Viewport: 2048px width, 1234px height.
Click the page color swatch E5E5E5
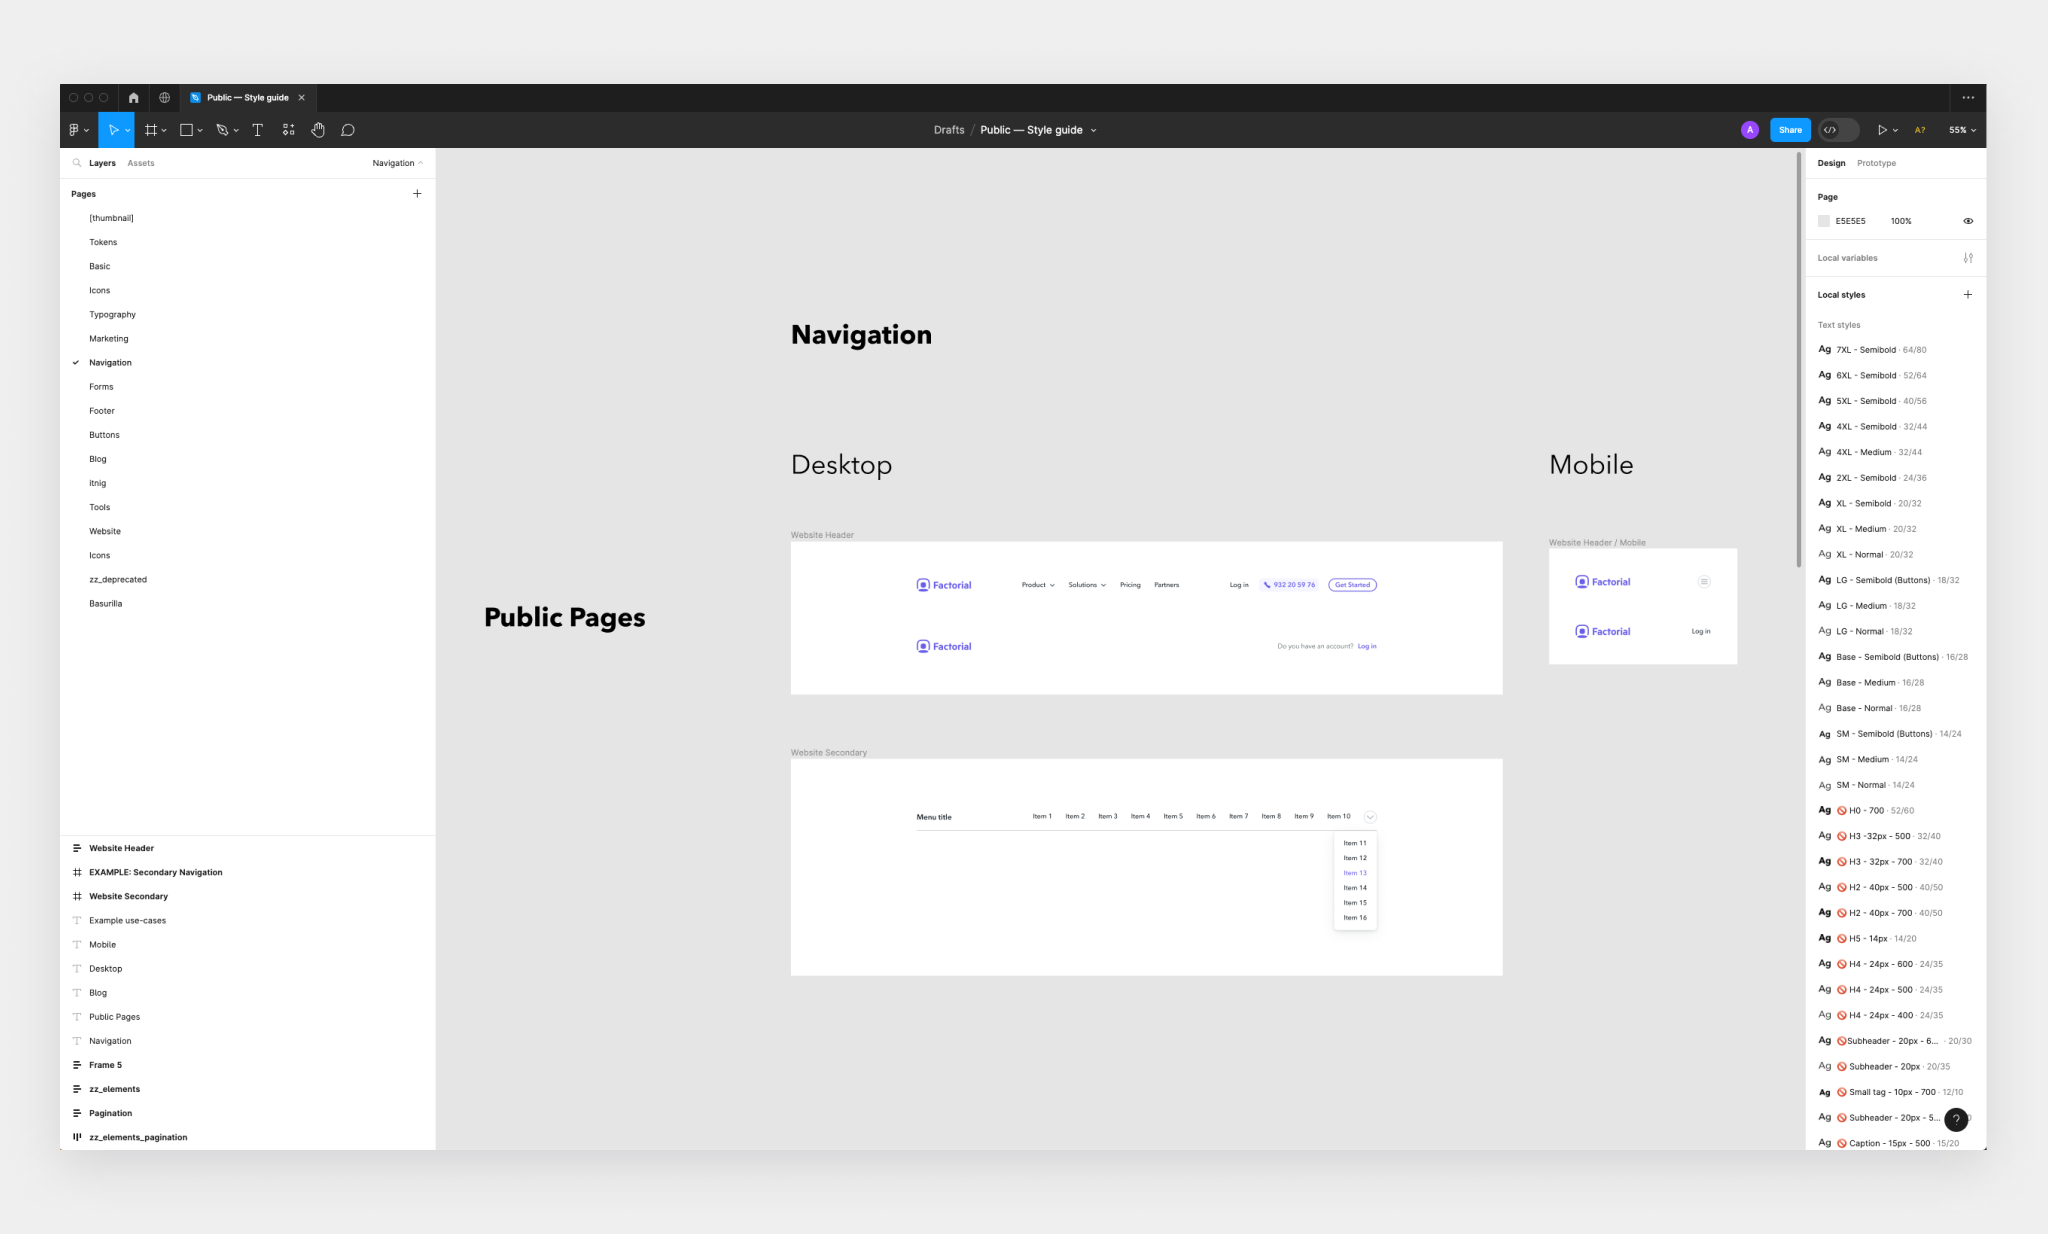point(1824,221)
